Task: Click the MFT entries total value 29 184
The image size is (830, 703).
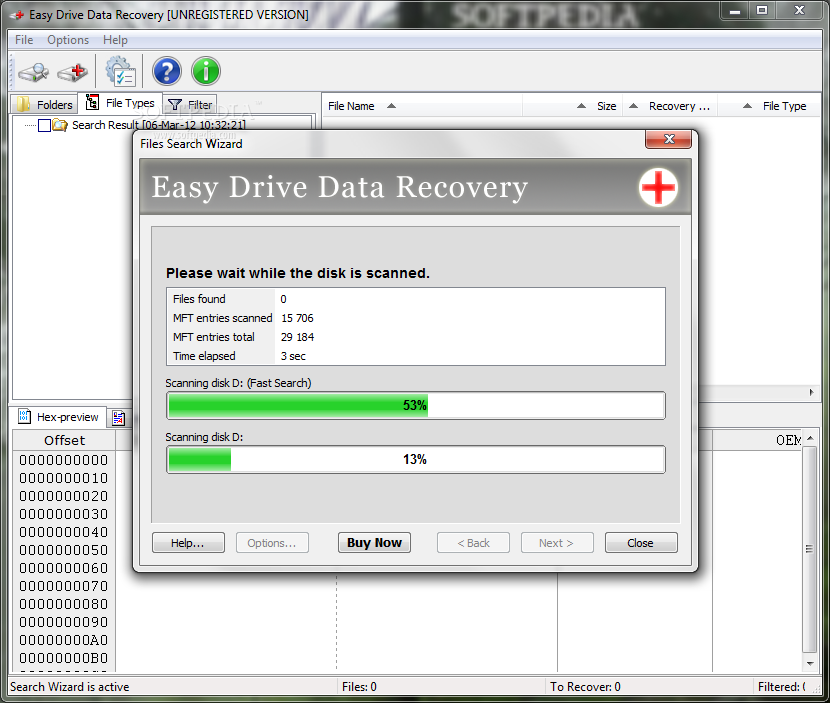Action: point(297,337)
